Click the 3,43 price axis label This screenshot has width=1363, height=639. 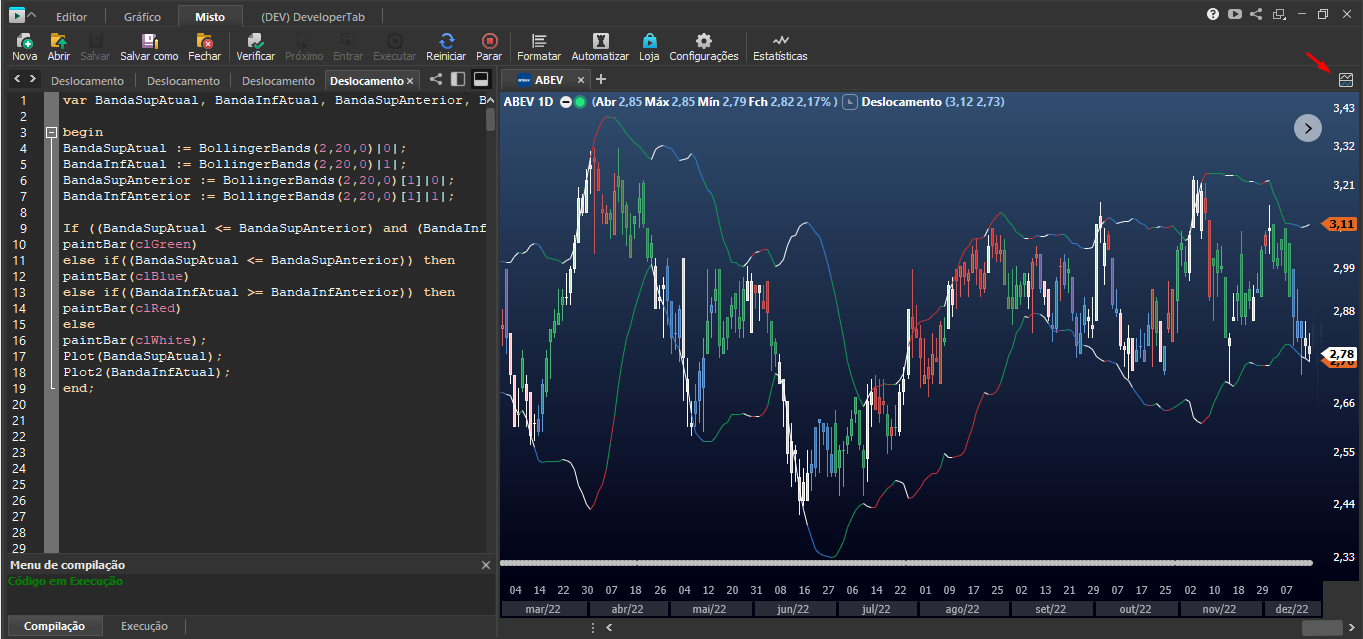pos(1343,107)
